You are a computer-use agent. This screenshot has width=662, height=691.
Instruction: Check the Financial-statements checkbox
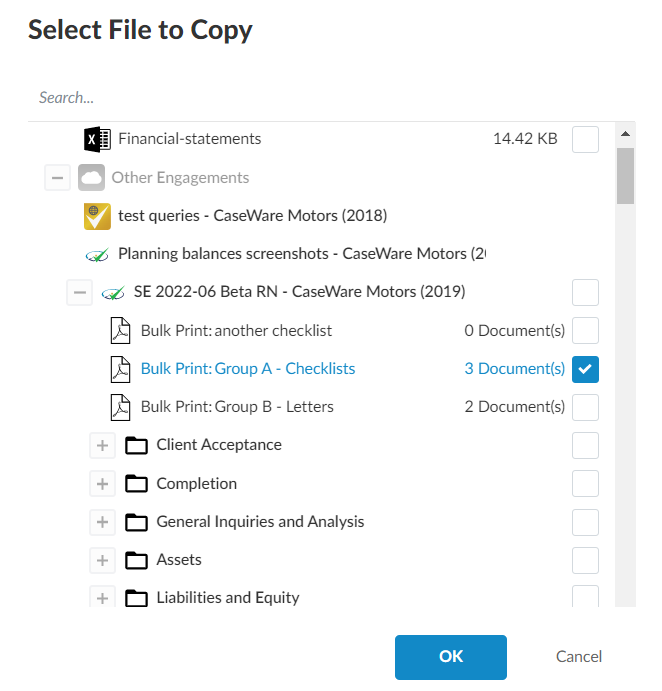[x=585, y=139]
